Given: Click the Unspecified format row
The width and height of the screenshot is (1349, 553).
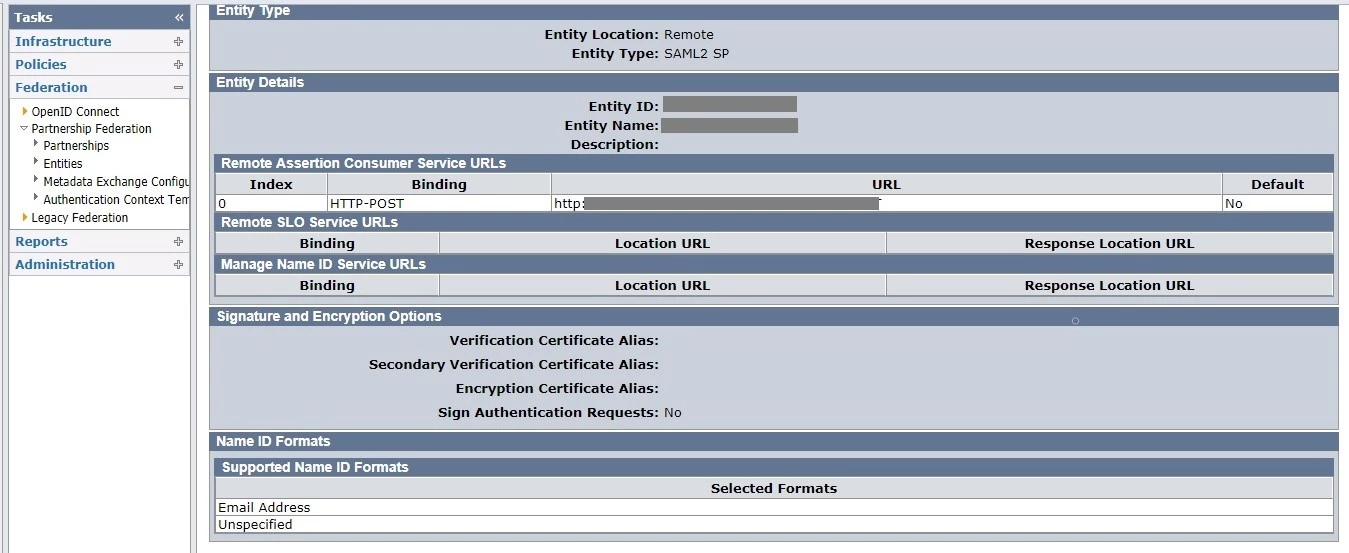Looking at the screenshot, I should coord(774,525).
